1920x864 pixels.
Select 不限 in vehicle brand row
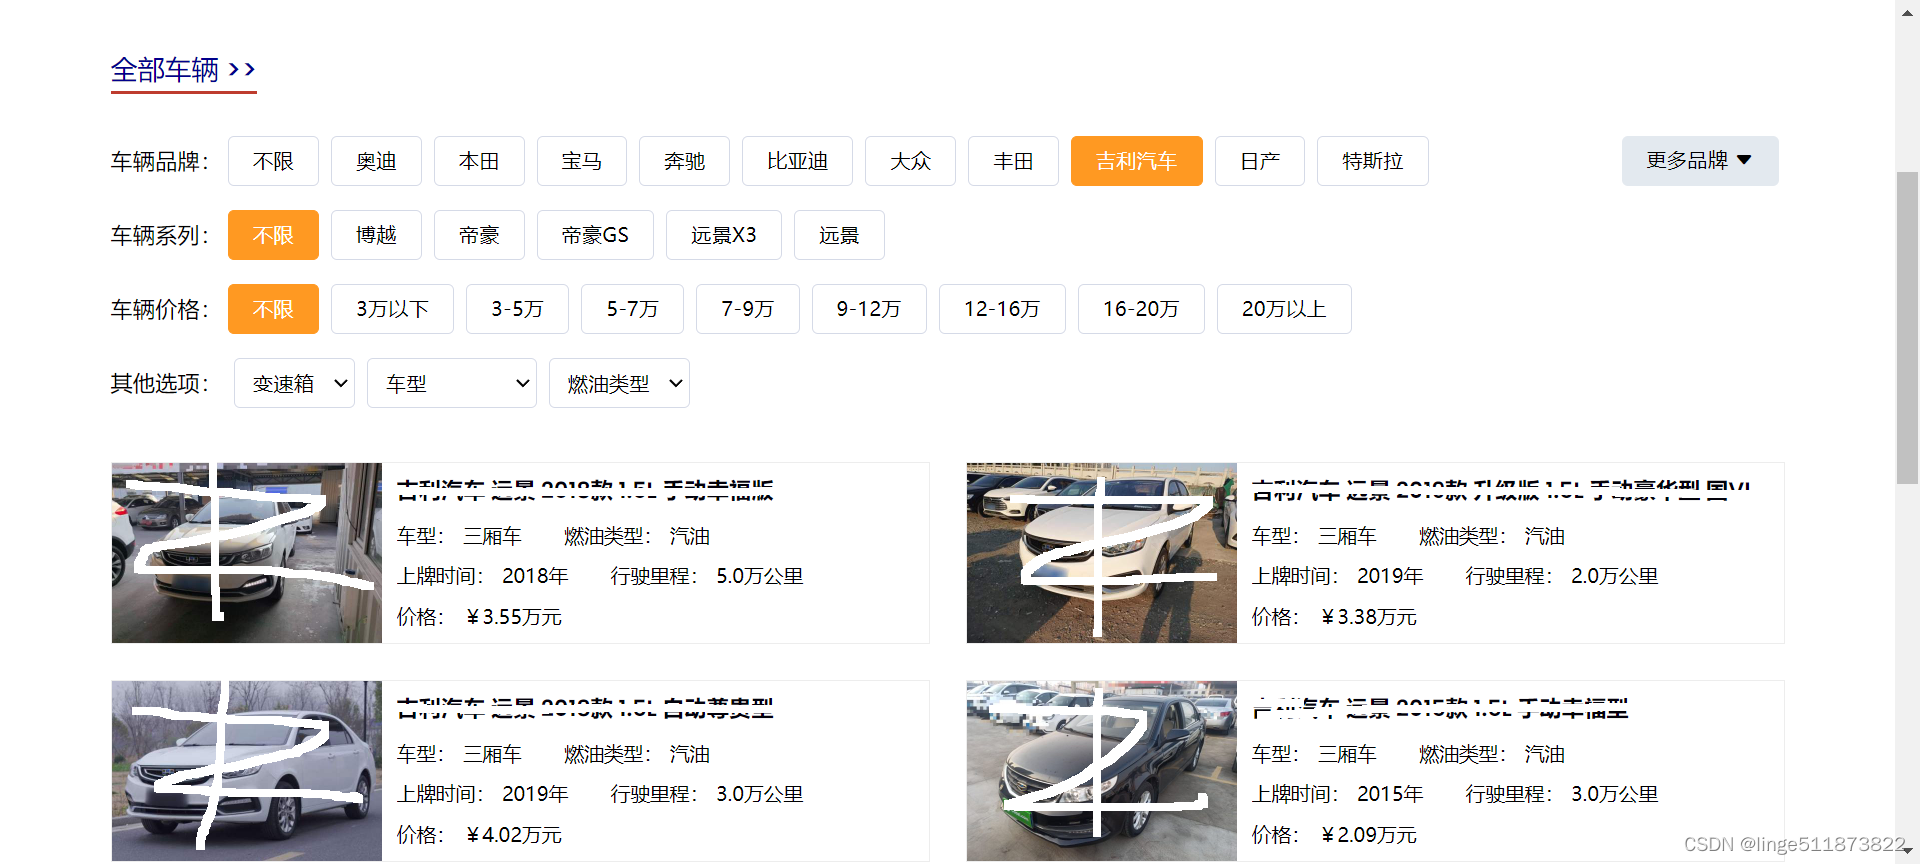(273, 161)
